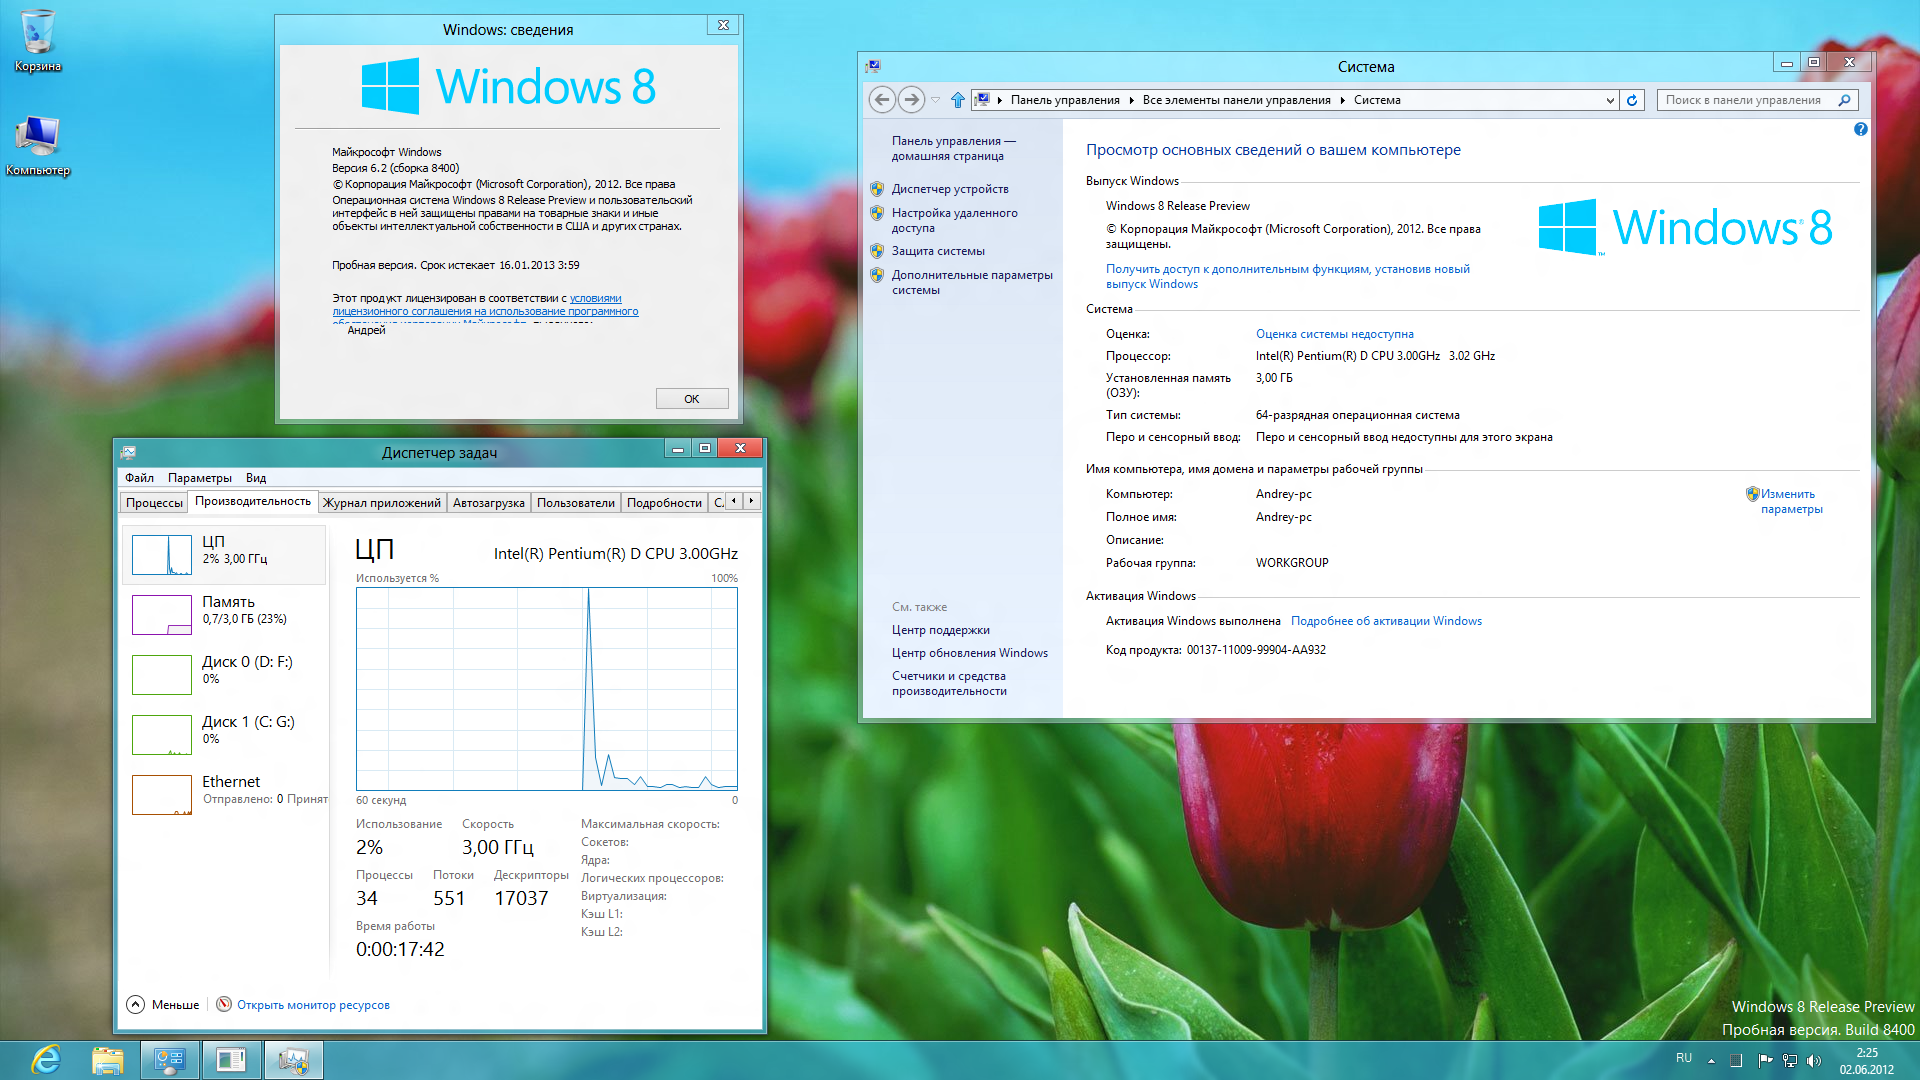Image resolution: width=1920 pixels, height=1080 pixels.
Task: Switch to the Журнал приложений tab
Action: pyautogui.click(x=381, y=503)
